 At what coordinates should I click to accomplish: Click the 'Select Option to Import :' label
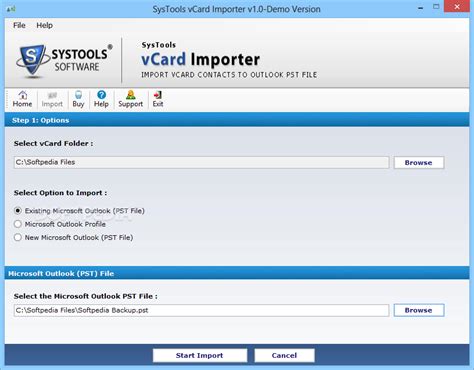point(60,193)
